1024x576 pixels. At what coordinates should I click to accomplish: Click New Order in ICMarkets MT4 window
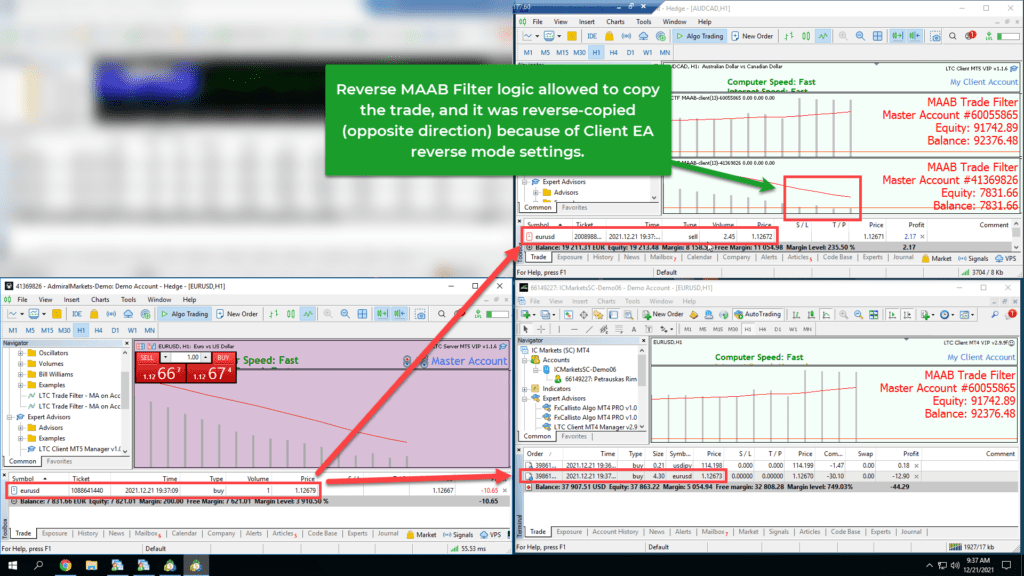click(x=662, y=314)
